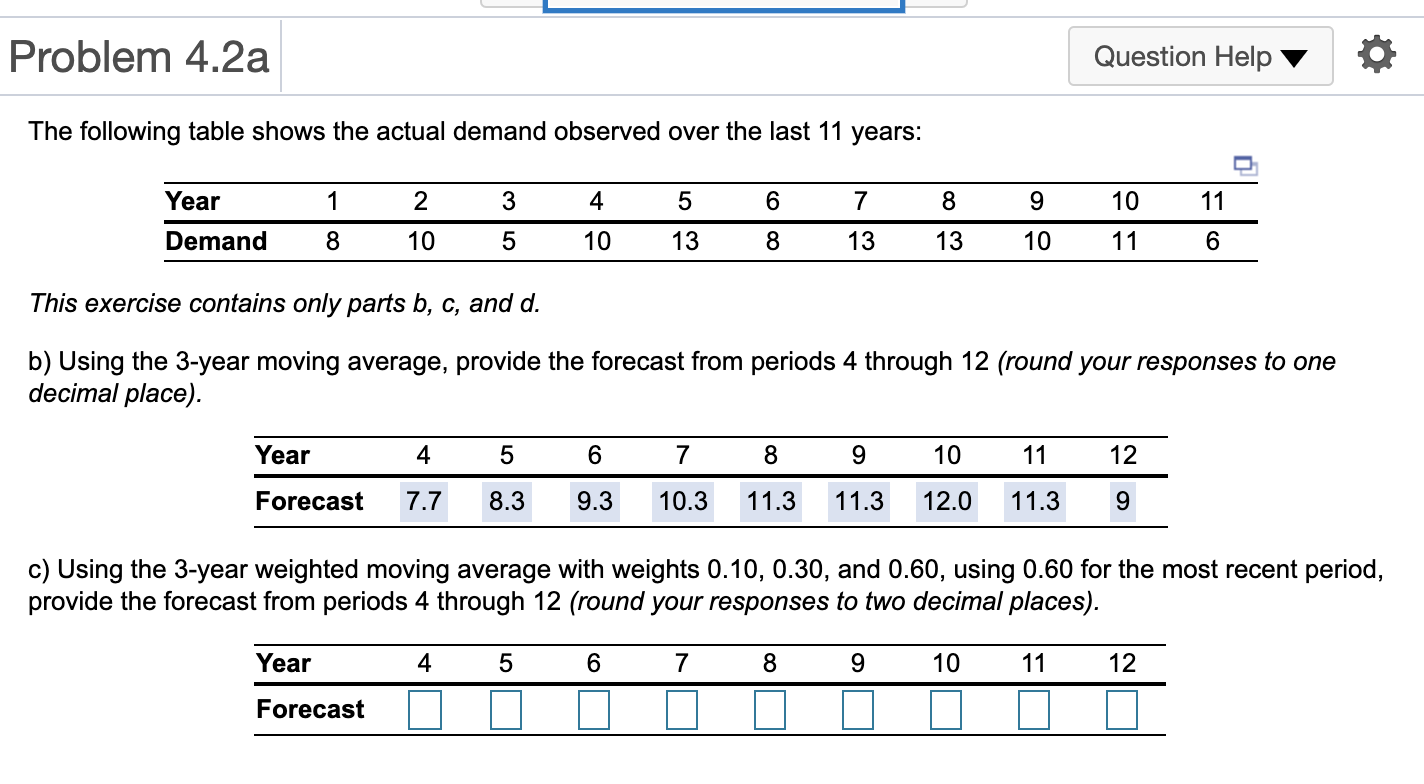Viewport: 1424px width, 784px height.
Task: Select the 11.3 forecast under year 11
Action: pos(1034,501)
